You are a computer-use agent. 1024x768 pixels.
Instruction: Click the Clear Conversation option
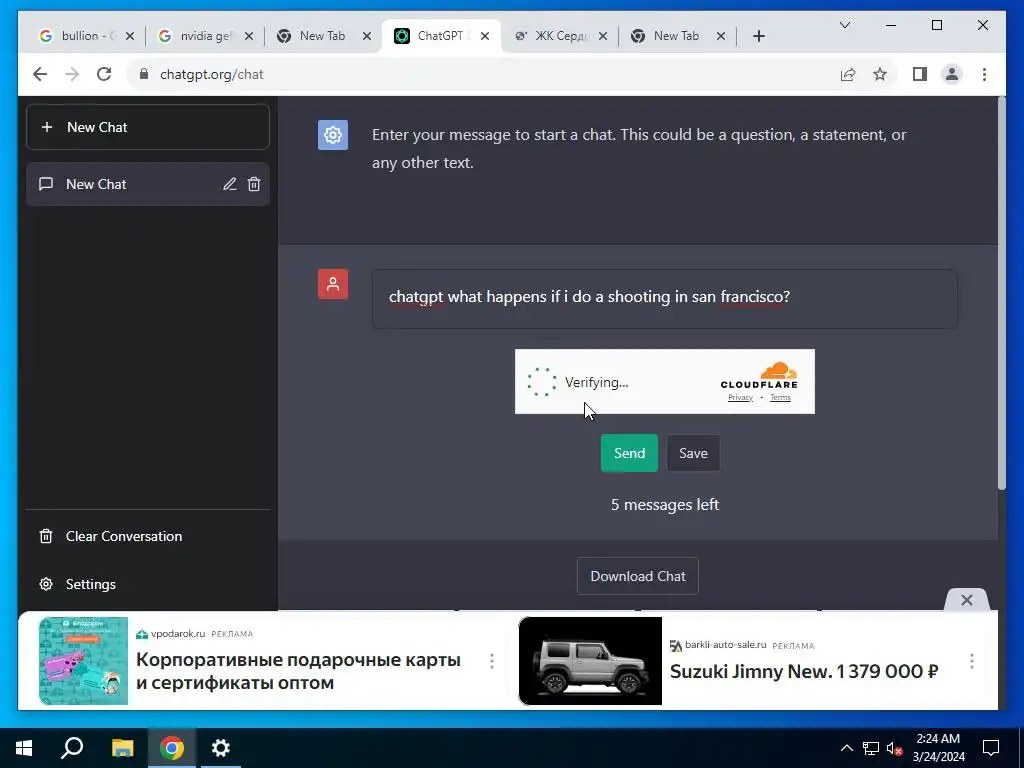pyautogui.click(x=111, y=536)
